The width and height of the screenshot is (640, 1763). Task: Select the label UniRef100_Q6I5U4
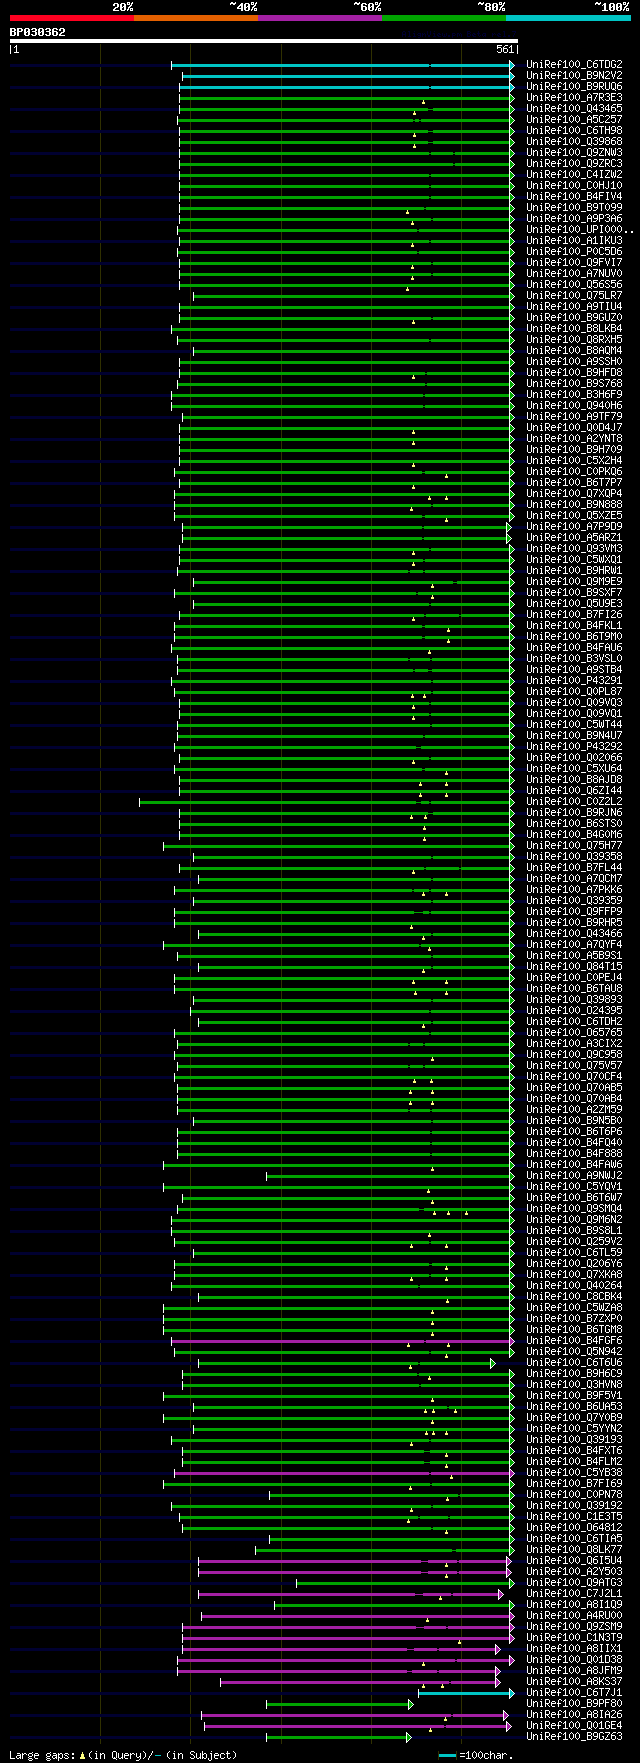point(574,1560)
